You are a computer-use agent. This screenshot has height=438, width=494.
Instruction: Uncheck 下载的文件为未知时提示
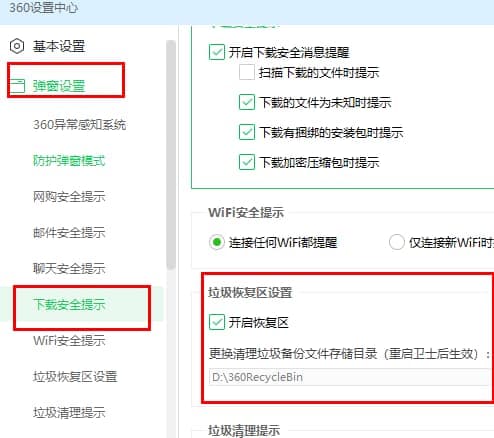point(247,102)
